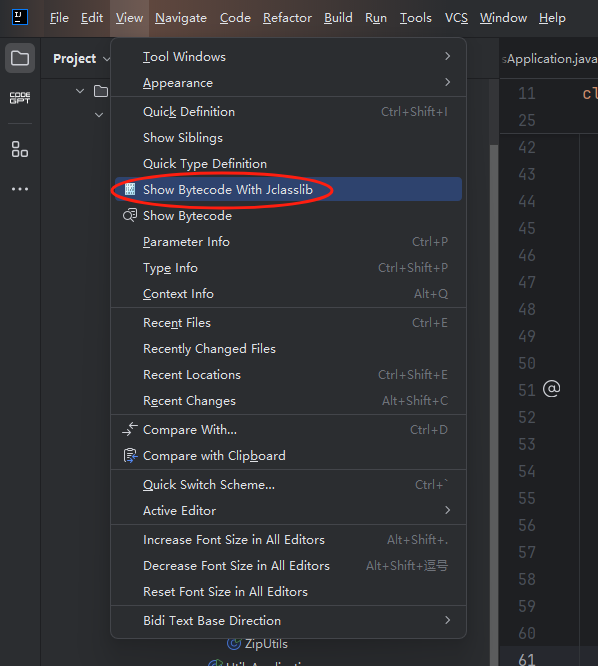The width and height of the screenshot is (598, 666).
Task: Choose Quick Switch Scheme...
Action: (x=288, y=484)
